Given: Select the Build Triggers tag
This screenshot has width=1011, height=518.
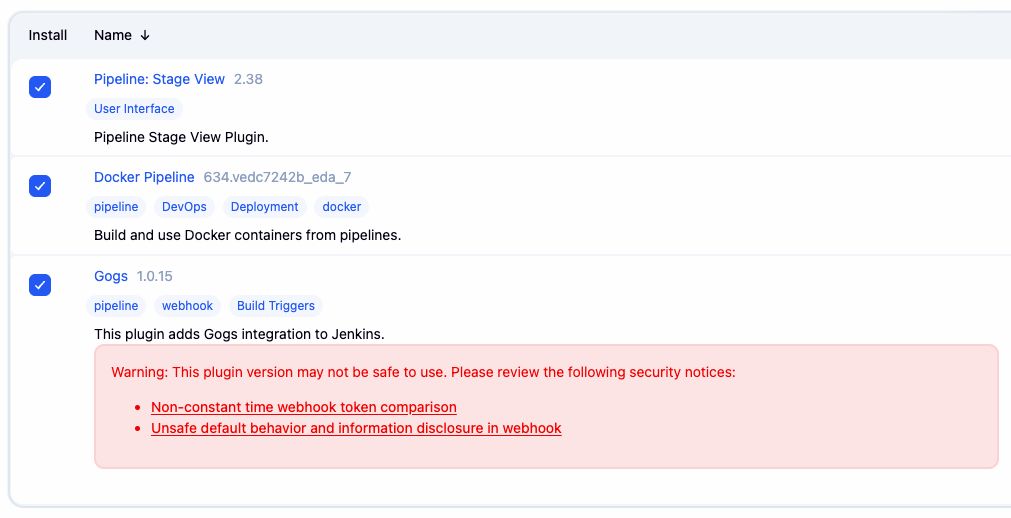Looking at the screenshot, I should (x=276, y=306).
